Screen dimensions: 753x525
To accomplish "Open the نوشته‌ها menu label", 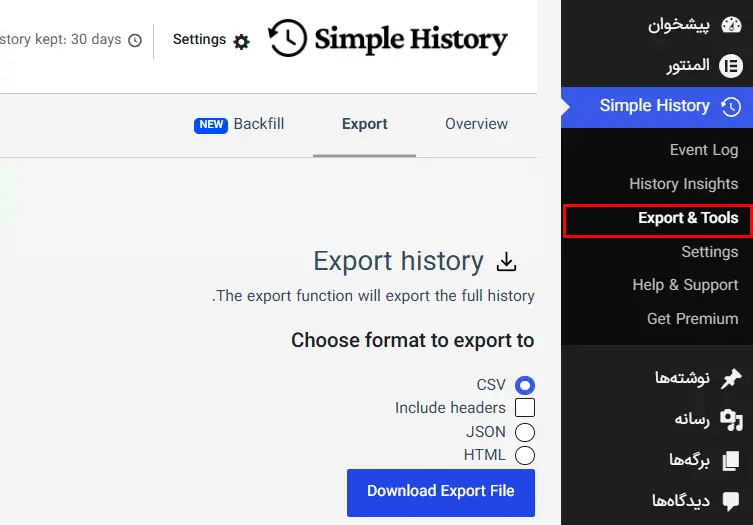I will [x=682, y=378].
